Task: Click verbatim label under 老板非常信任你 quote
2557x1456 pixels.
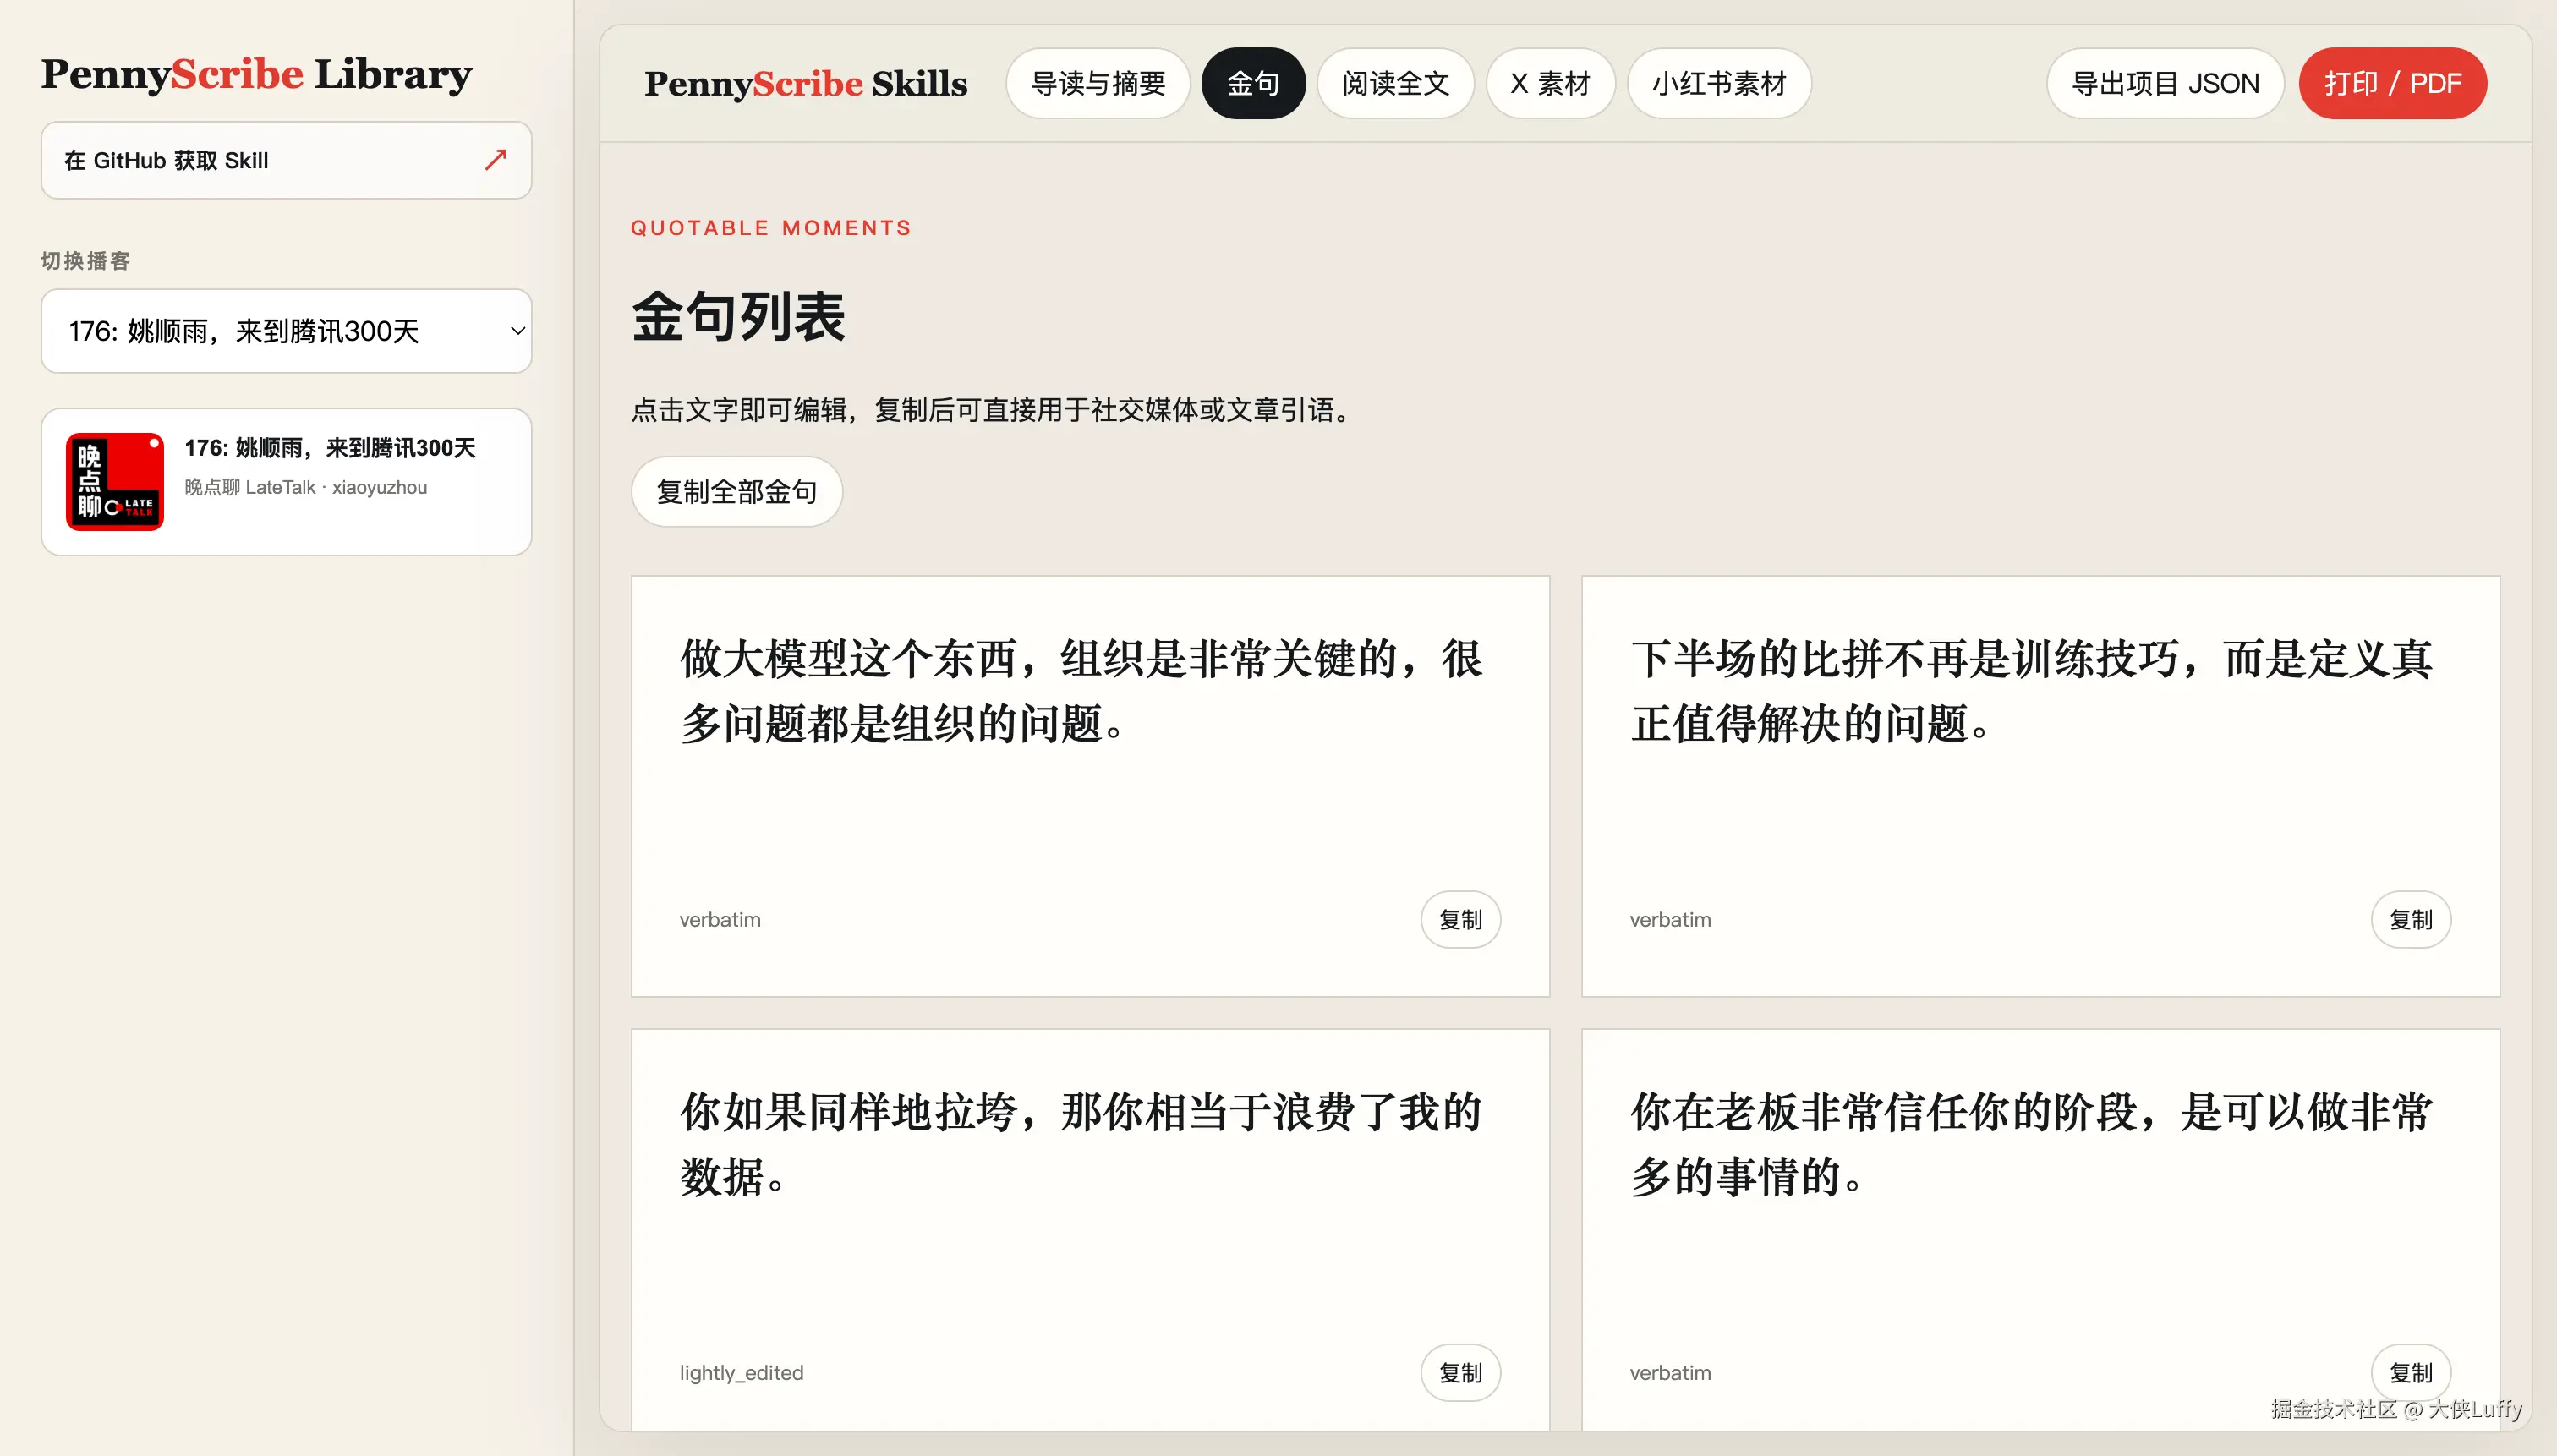Action: (1670, 1372)
